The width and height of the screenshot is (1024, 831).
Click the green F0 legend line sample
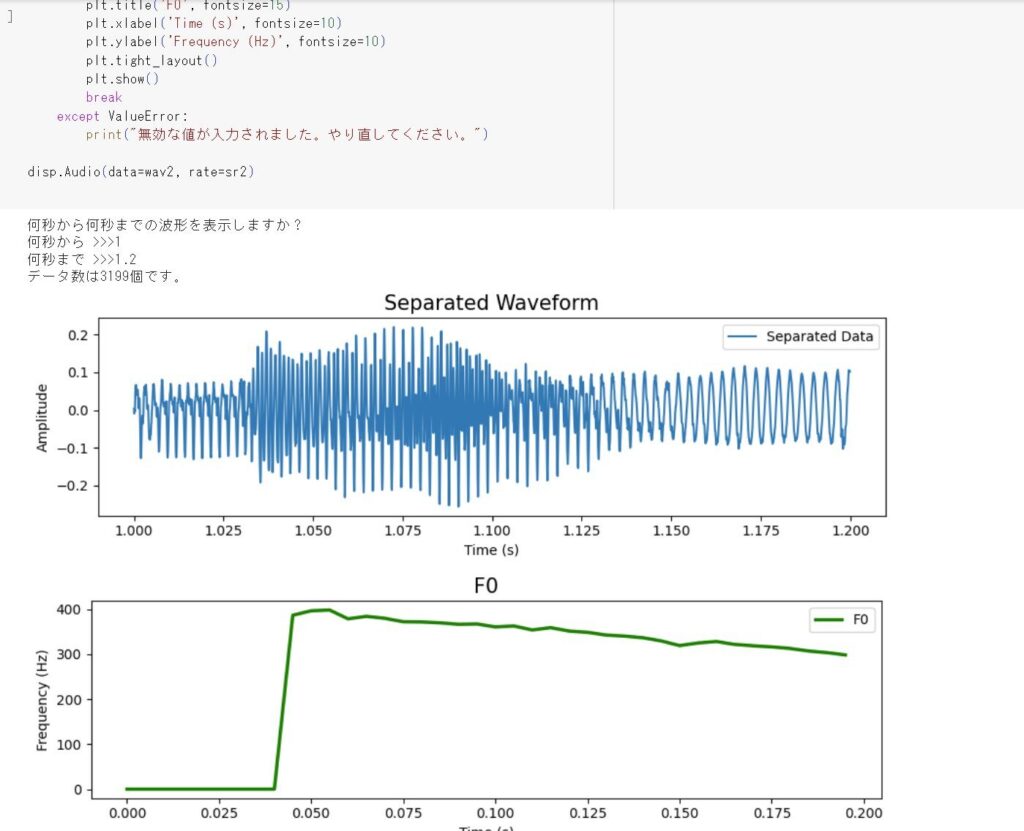coord(829,619)
